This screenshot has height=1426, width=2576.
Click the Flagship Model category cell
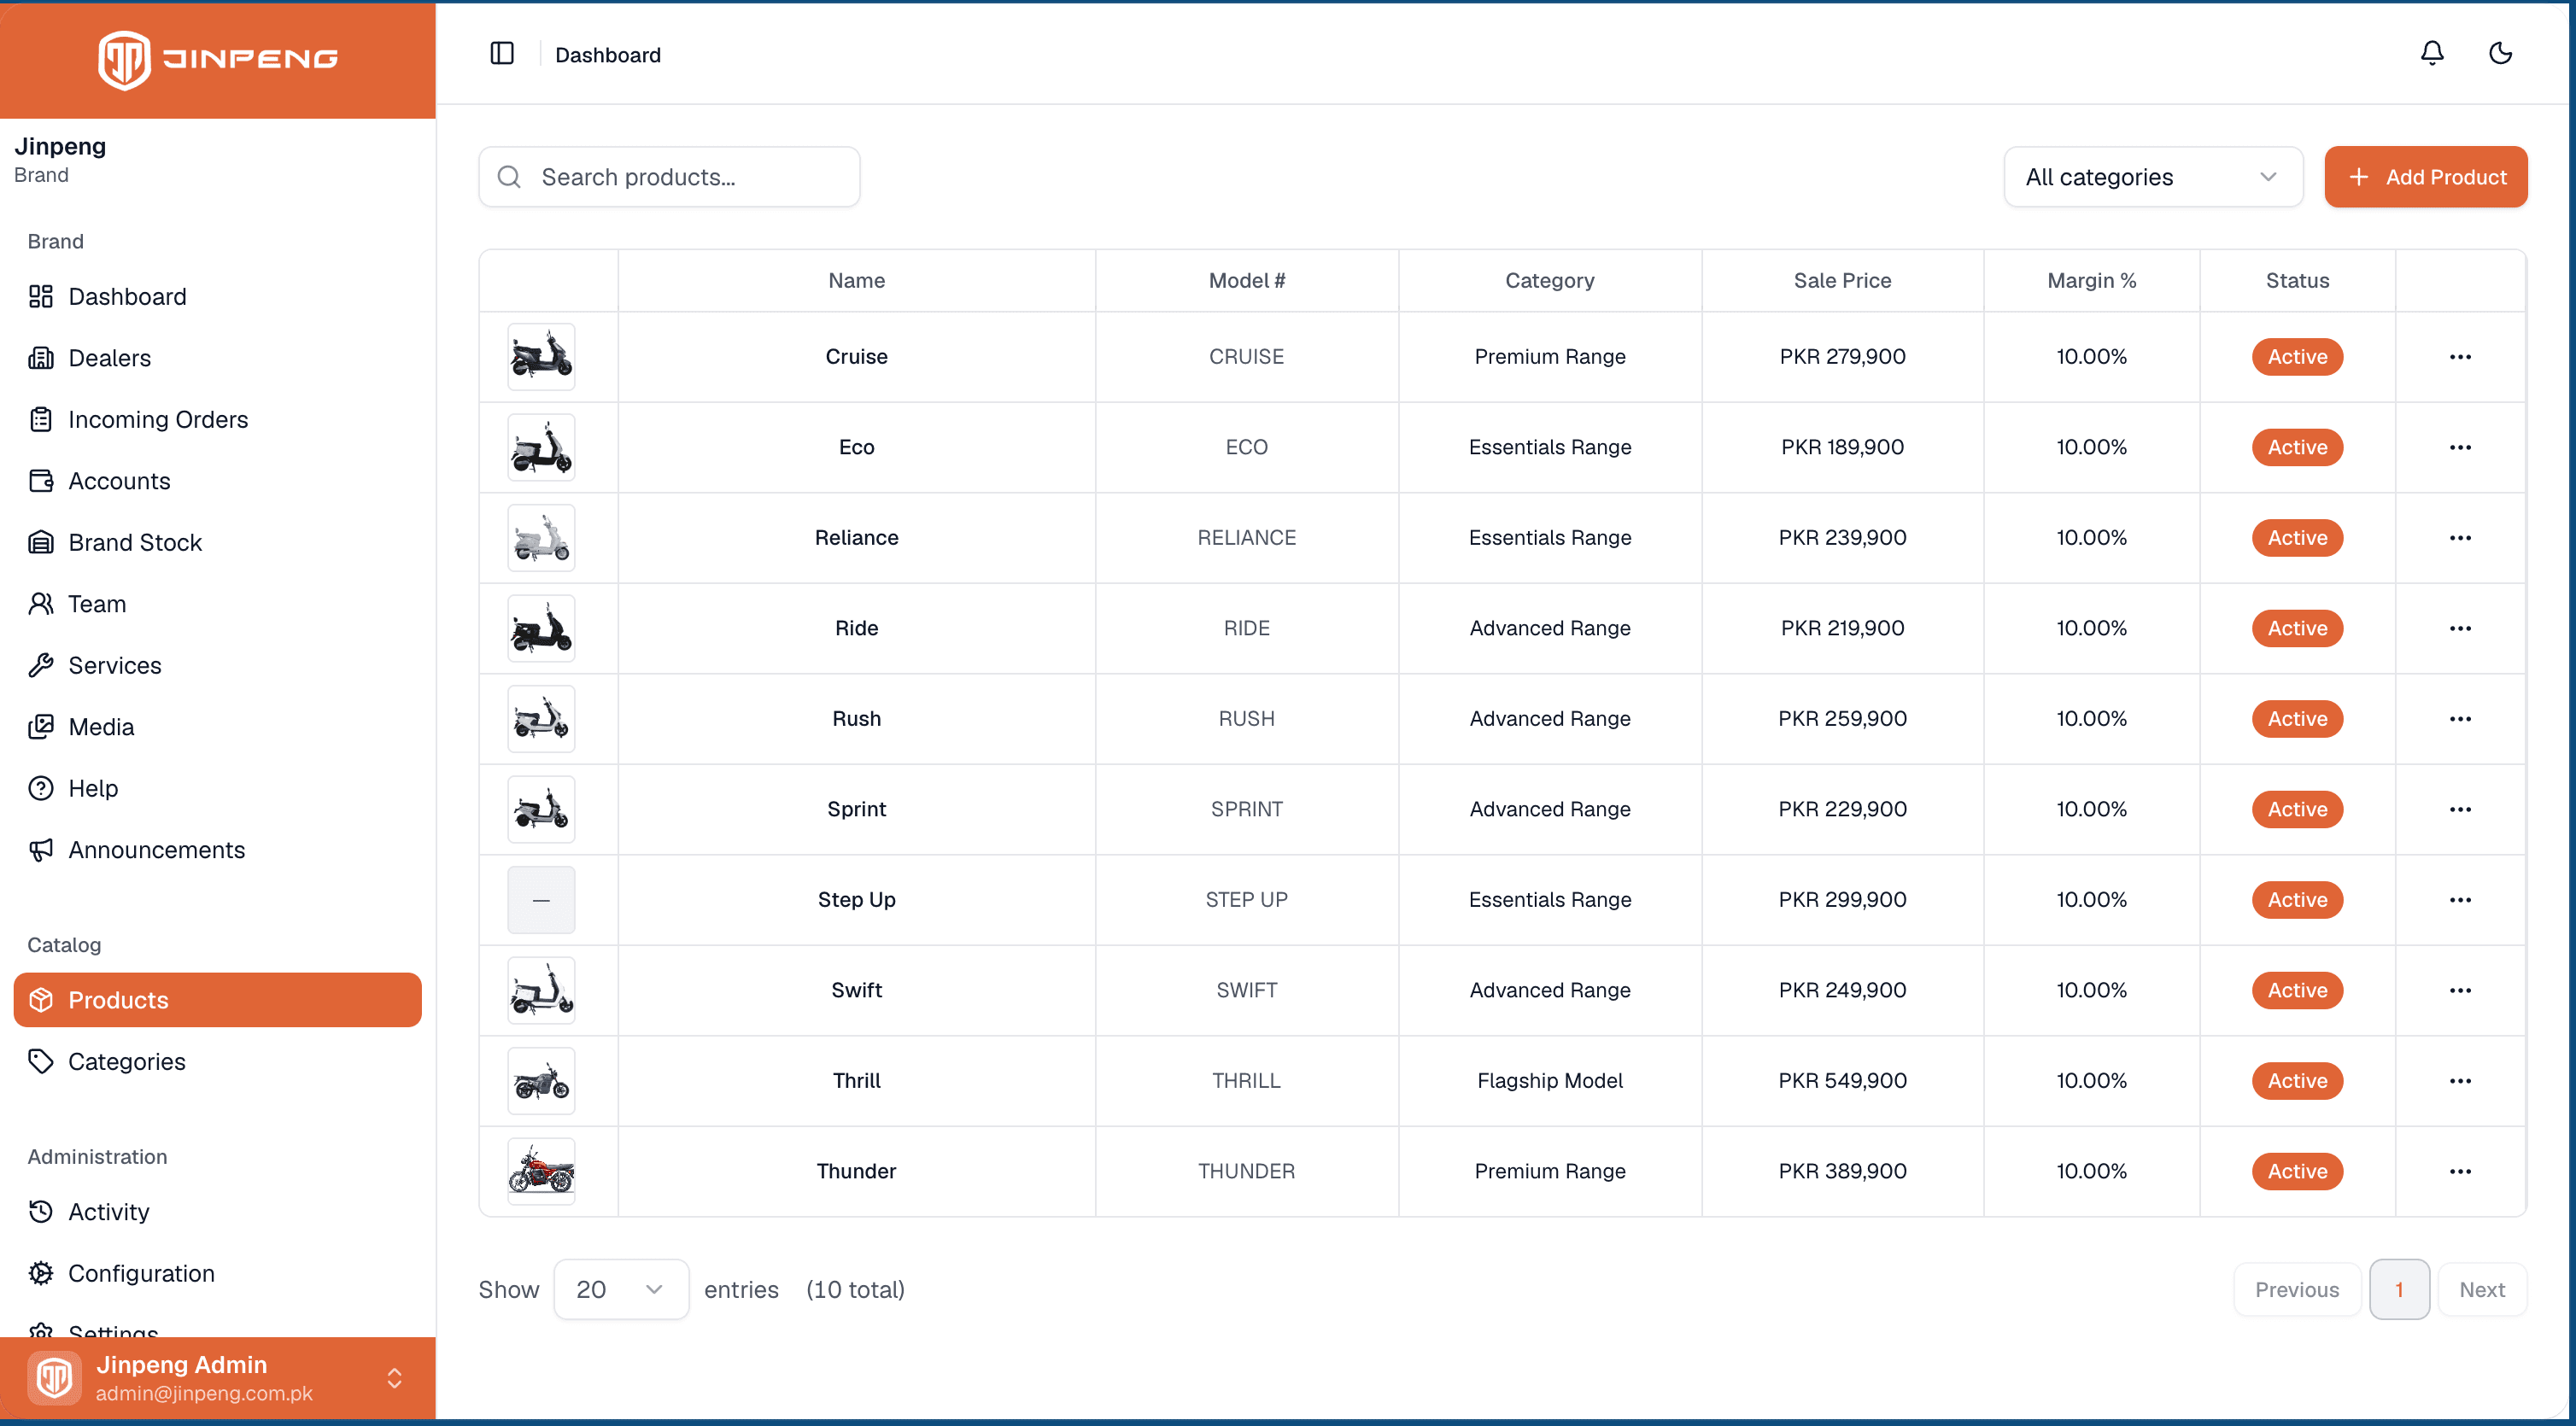(1550, 1081)
